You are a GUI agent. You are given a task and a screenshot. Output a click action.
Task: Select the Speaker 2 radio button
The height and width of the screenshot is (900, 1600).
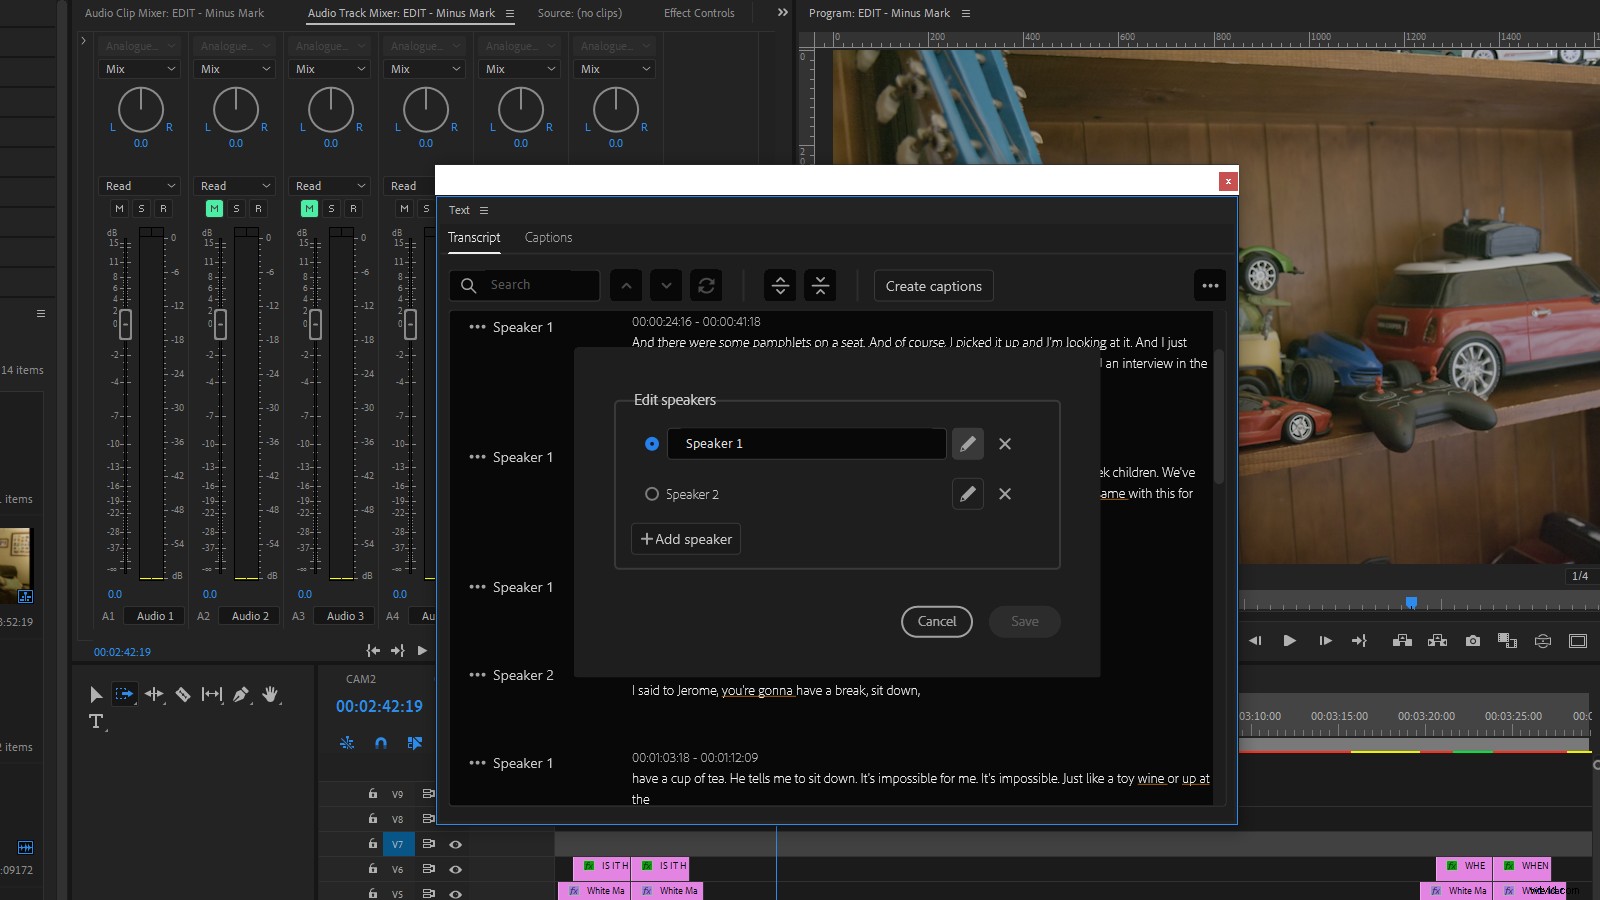pos(651,494)
